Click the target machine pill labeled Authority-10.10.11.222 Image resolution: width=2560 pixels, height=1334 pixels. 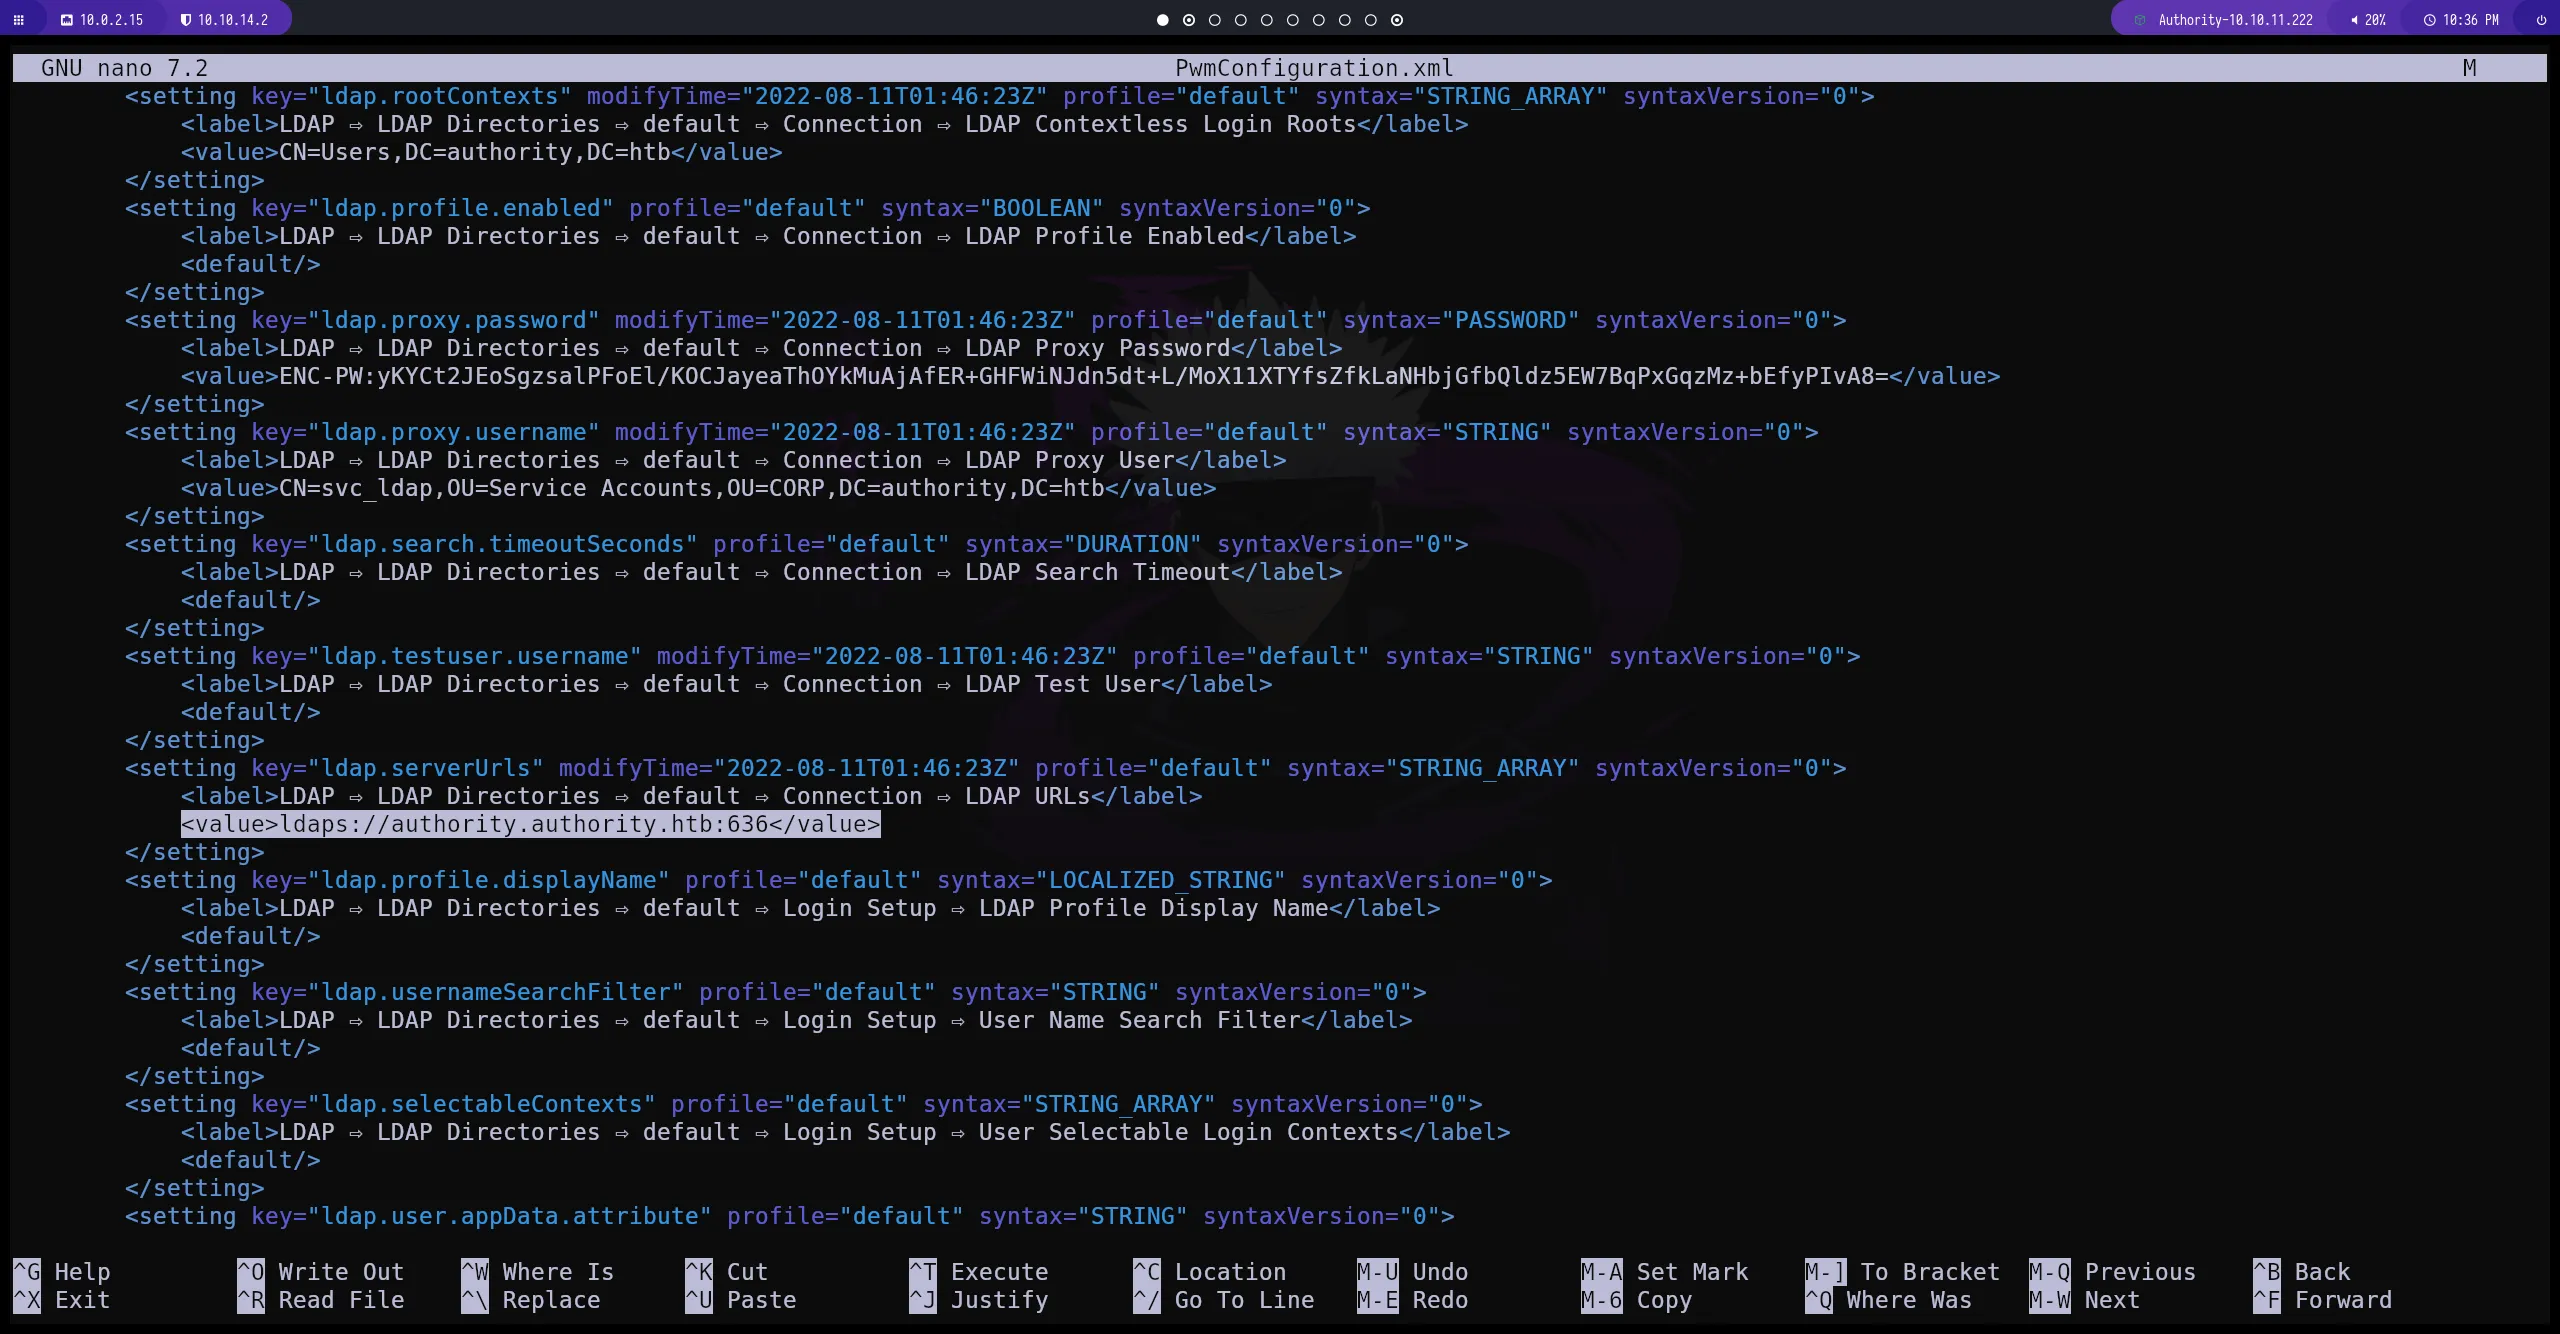point(2234,19)
